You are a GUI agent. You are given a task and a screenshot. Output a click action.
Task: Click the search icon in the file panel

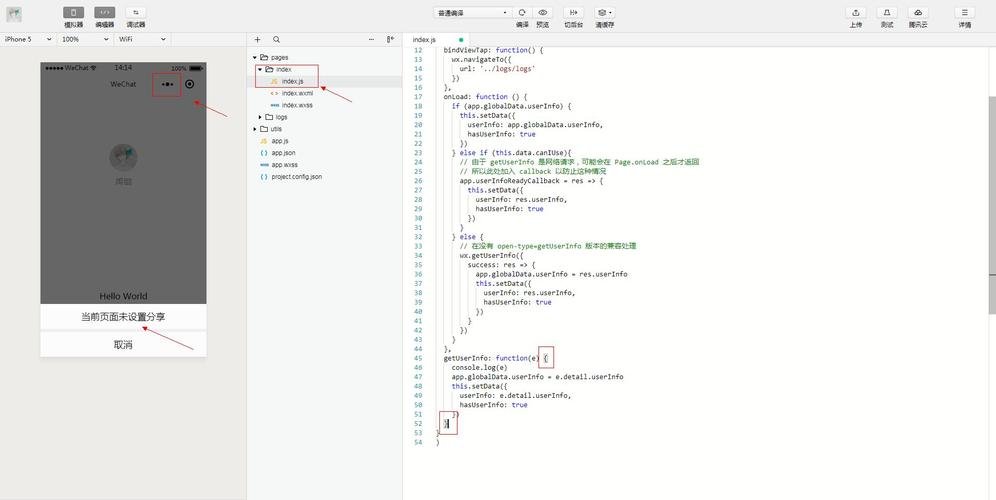coord(276,39)
